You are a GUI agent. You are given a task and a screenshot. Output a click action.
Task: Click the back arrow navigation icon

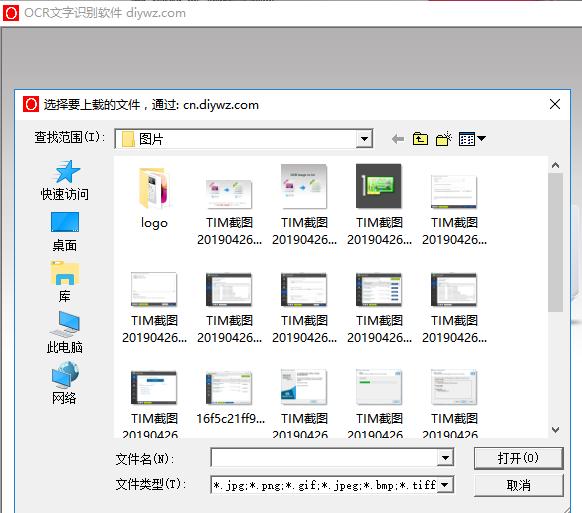(398, 139)
